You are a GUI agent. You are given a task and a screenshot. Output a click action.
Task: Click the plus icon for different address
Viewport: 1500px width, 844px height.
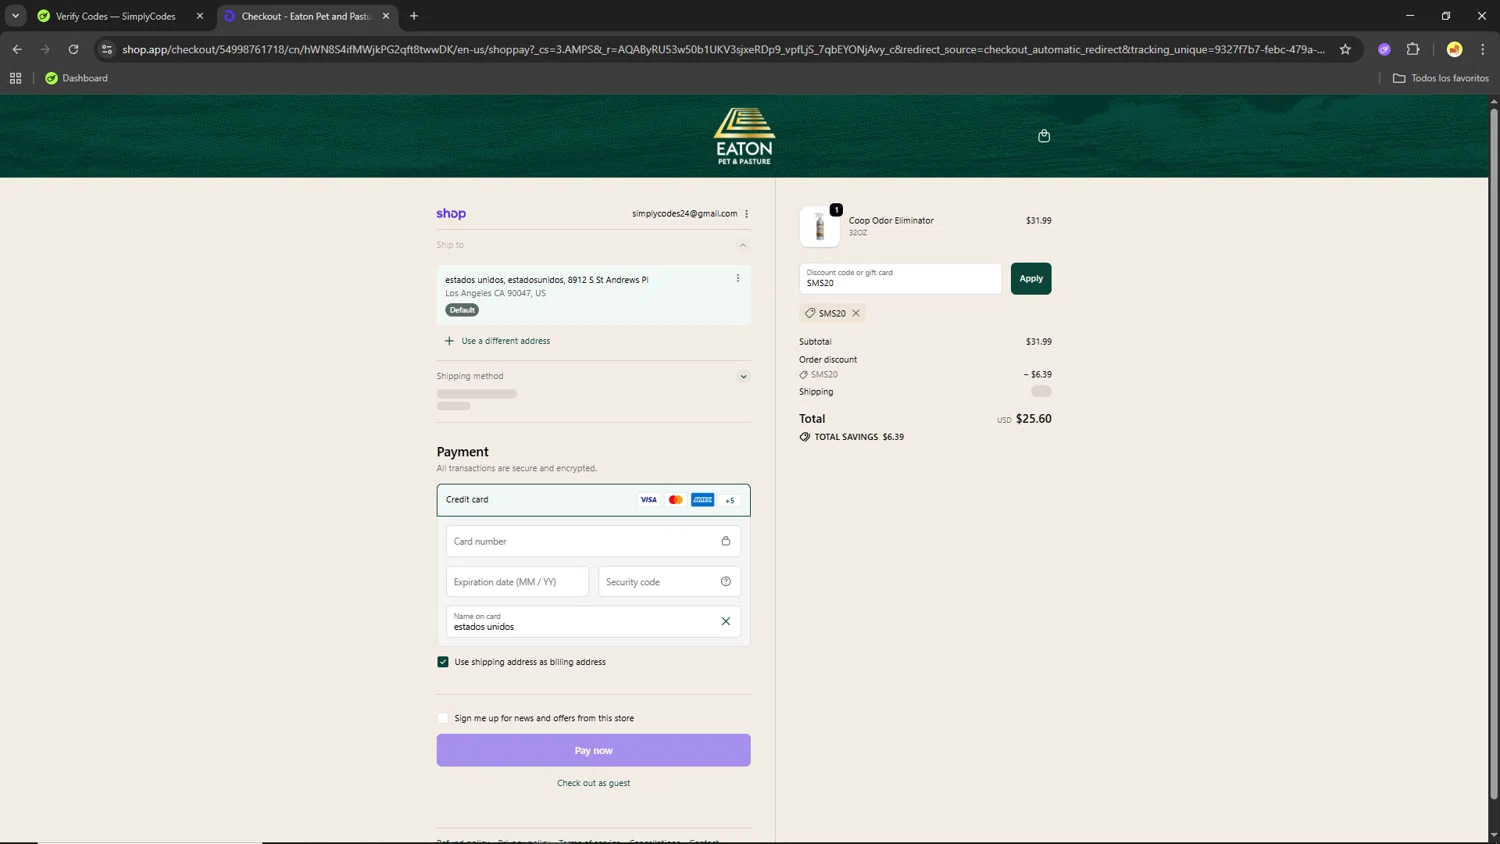(449, 341)
